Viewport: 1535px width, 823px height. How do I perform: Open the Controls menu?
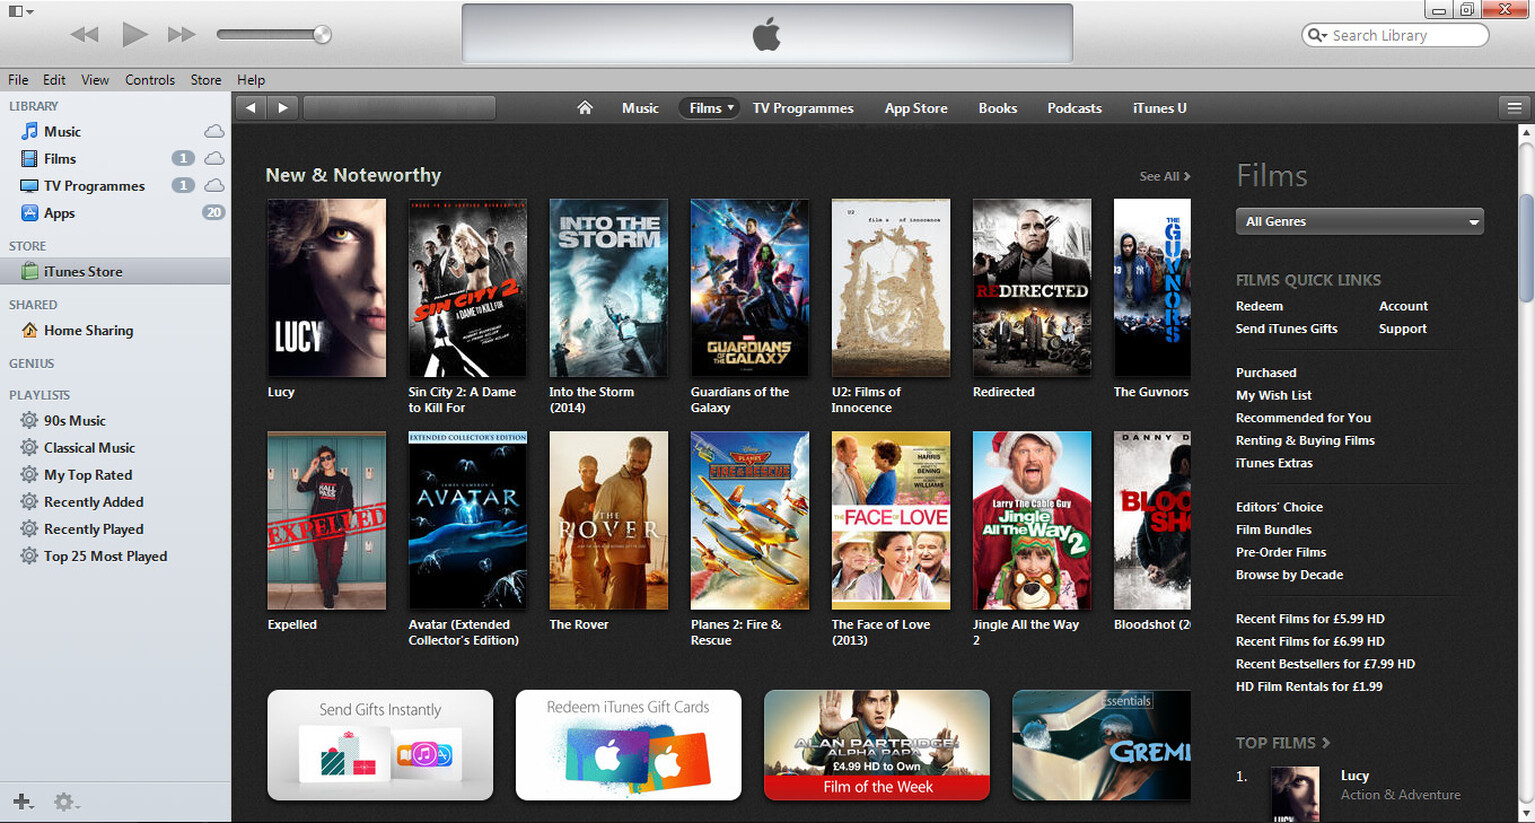pyautogui.click(x=150, y=80)
